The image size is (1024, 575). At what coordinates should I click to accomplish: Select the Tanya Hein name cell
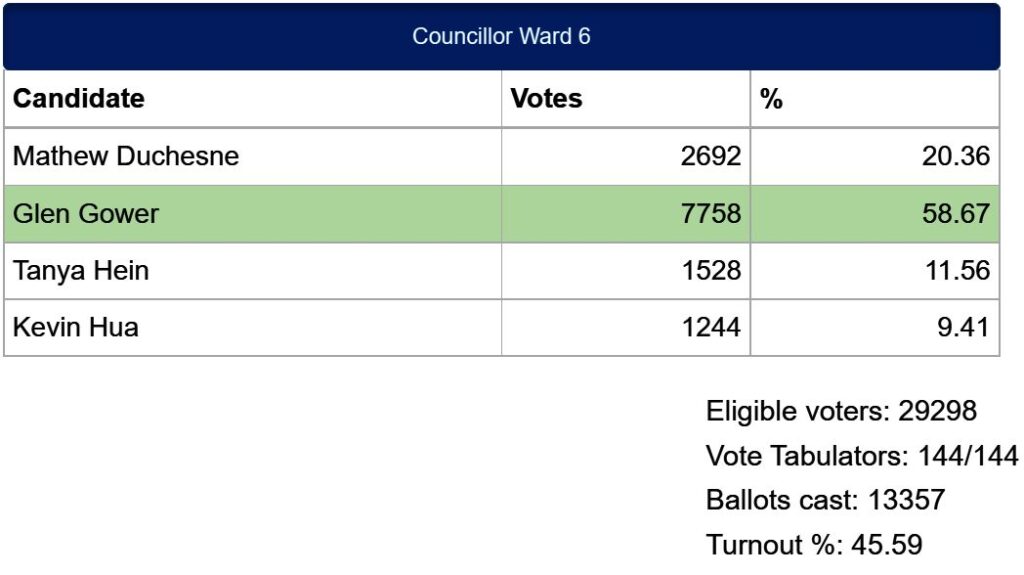[x=253, y=271]
